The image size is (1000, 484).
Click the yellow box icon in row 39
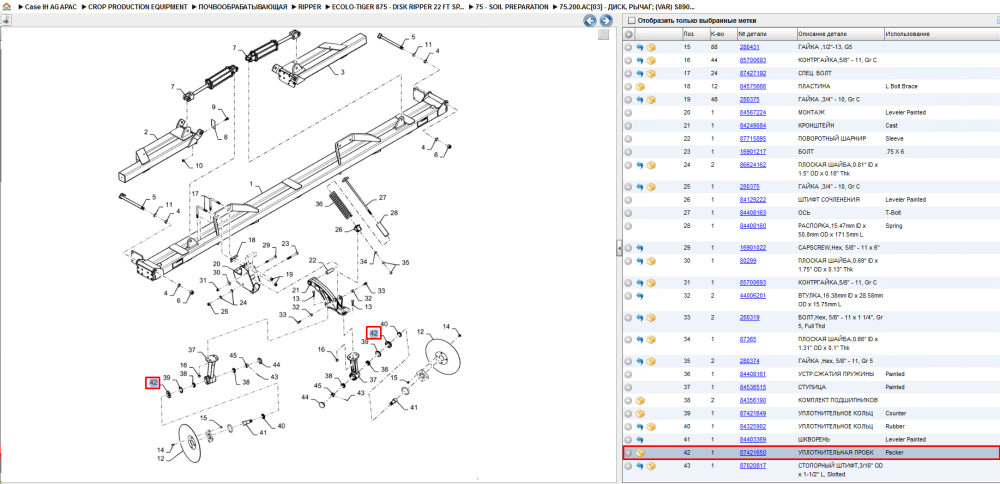click(x=640, y=413)
